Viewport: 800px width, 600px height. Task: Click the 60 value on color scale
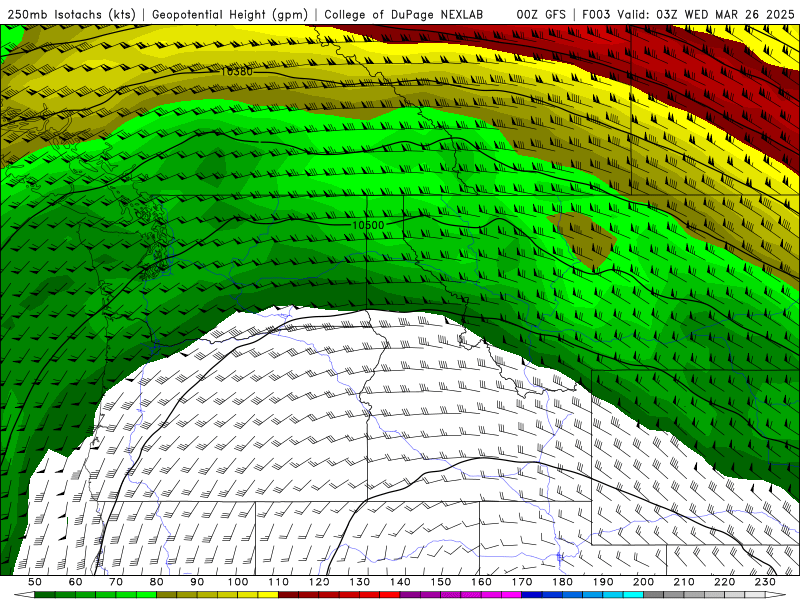tap(75, 582)
